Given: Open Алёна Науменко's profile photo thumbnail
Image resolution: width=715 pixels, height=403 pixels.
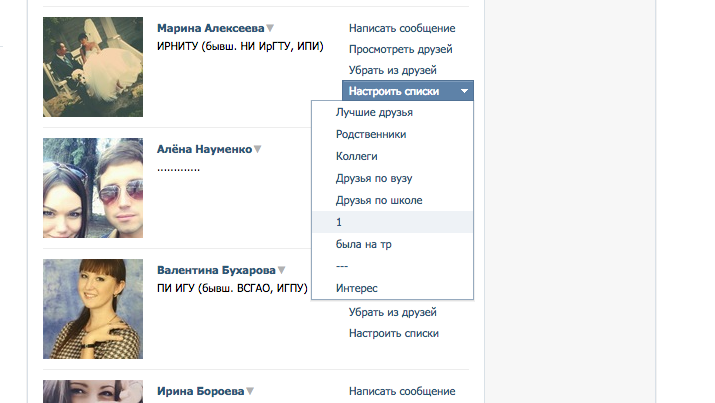Looking at the screenshot, I should [93, 188].
